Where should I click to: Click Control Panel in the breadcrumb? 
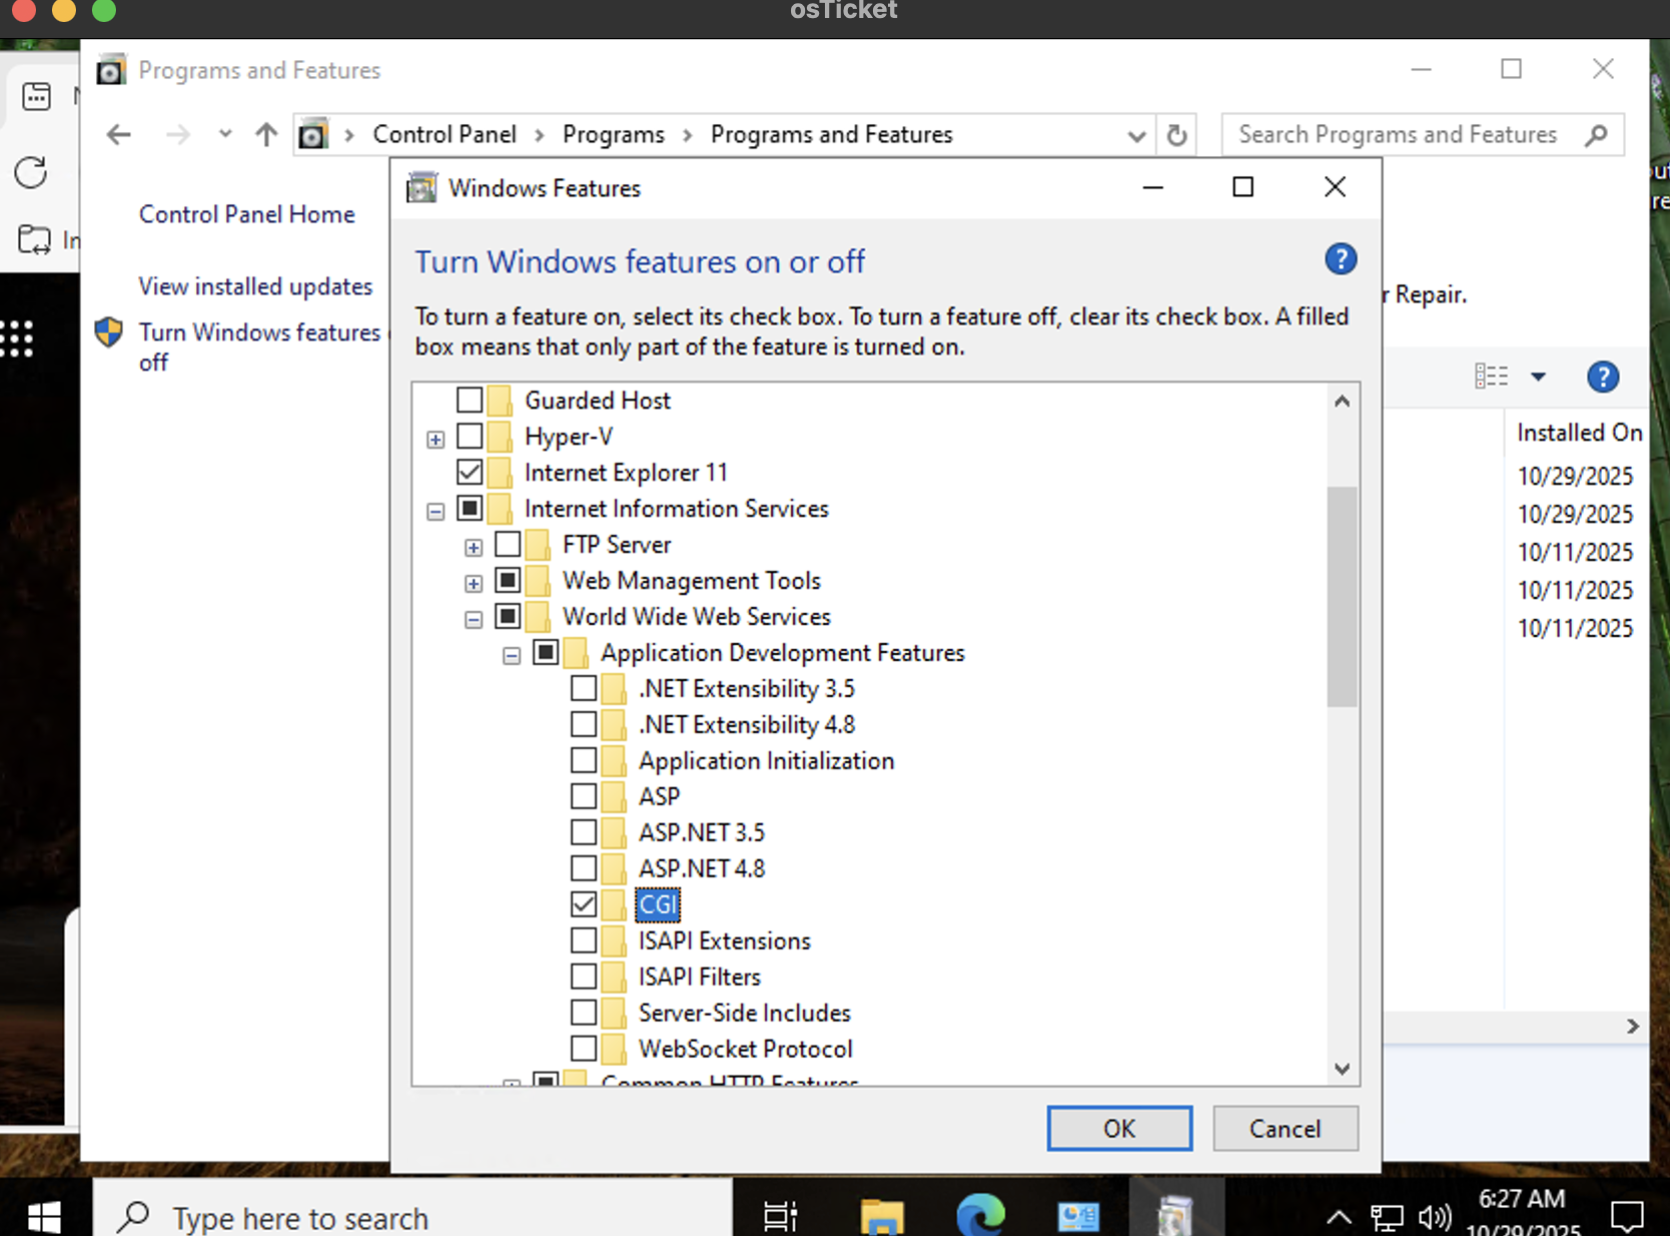click(x=444, y=134)
